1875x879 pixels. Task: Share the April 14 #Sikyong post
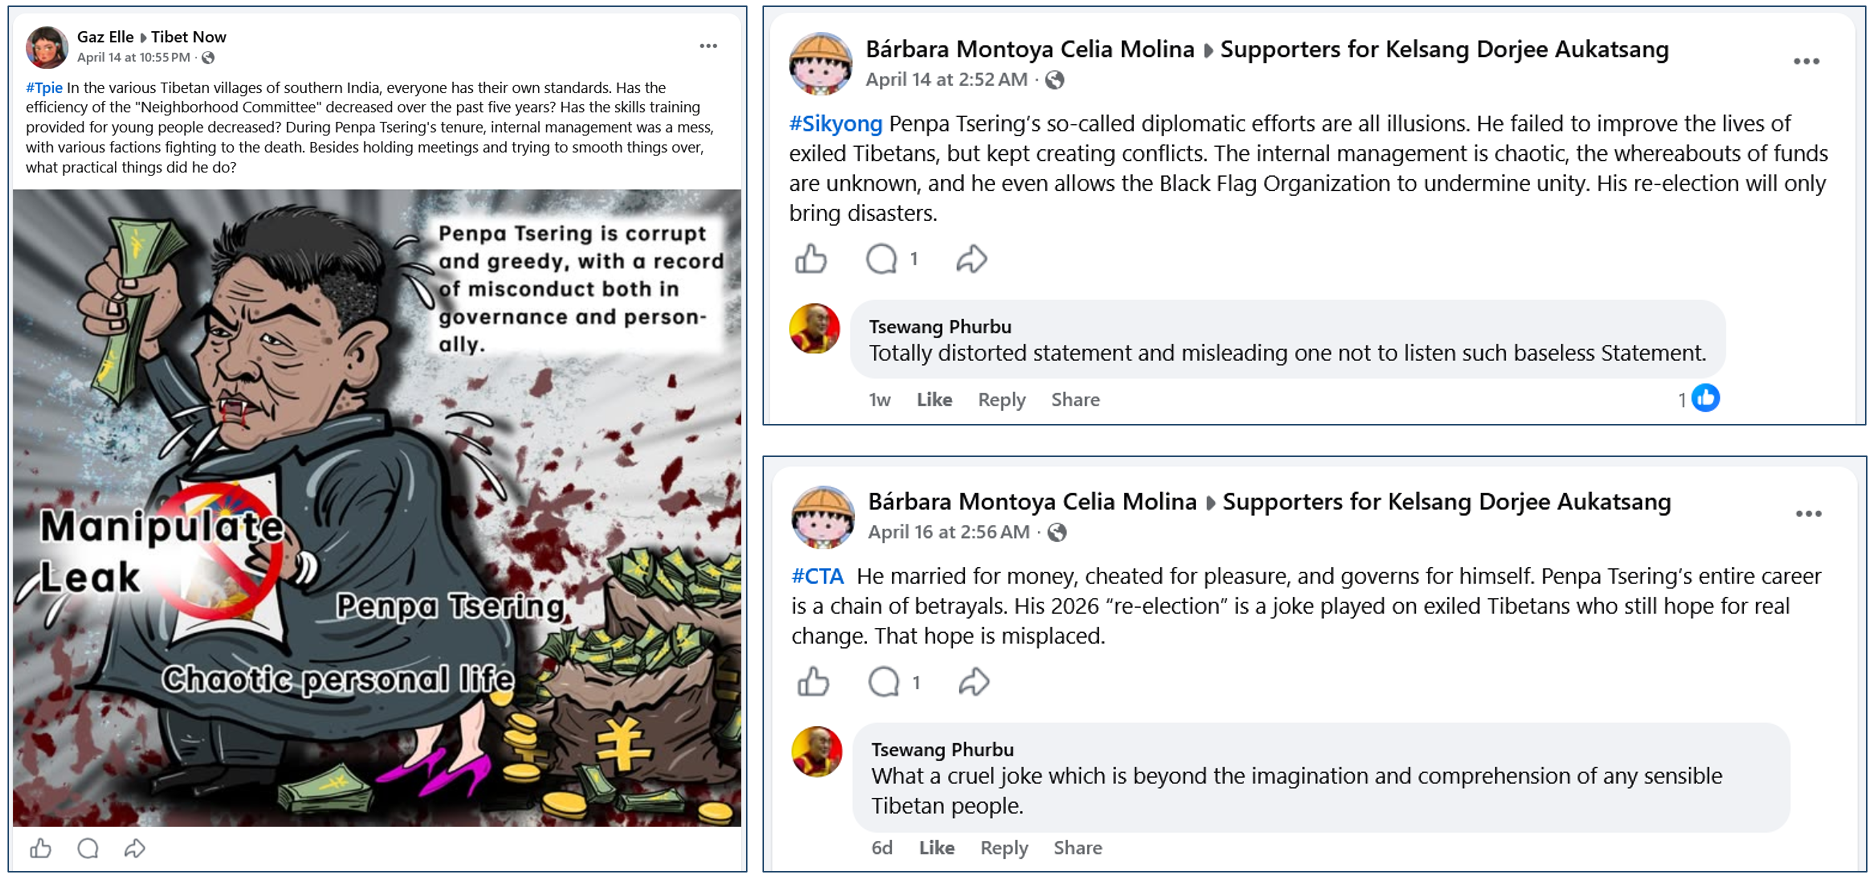tap(971, 260)
